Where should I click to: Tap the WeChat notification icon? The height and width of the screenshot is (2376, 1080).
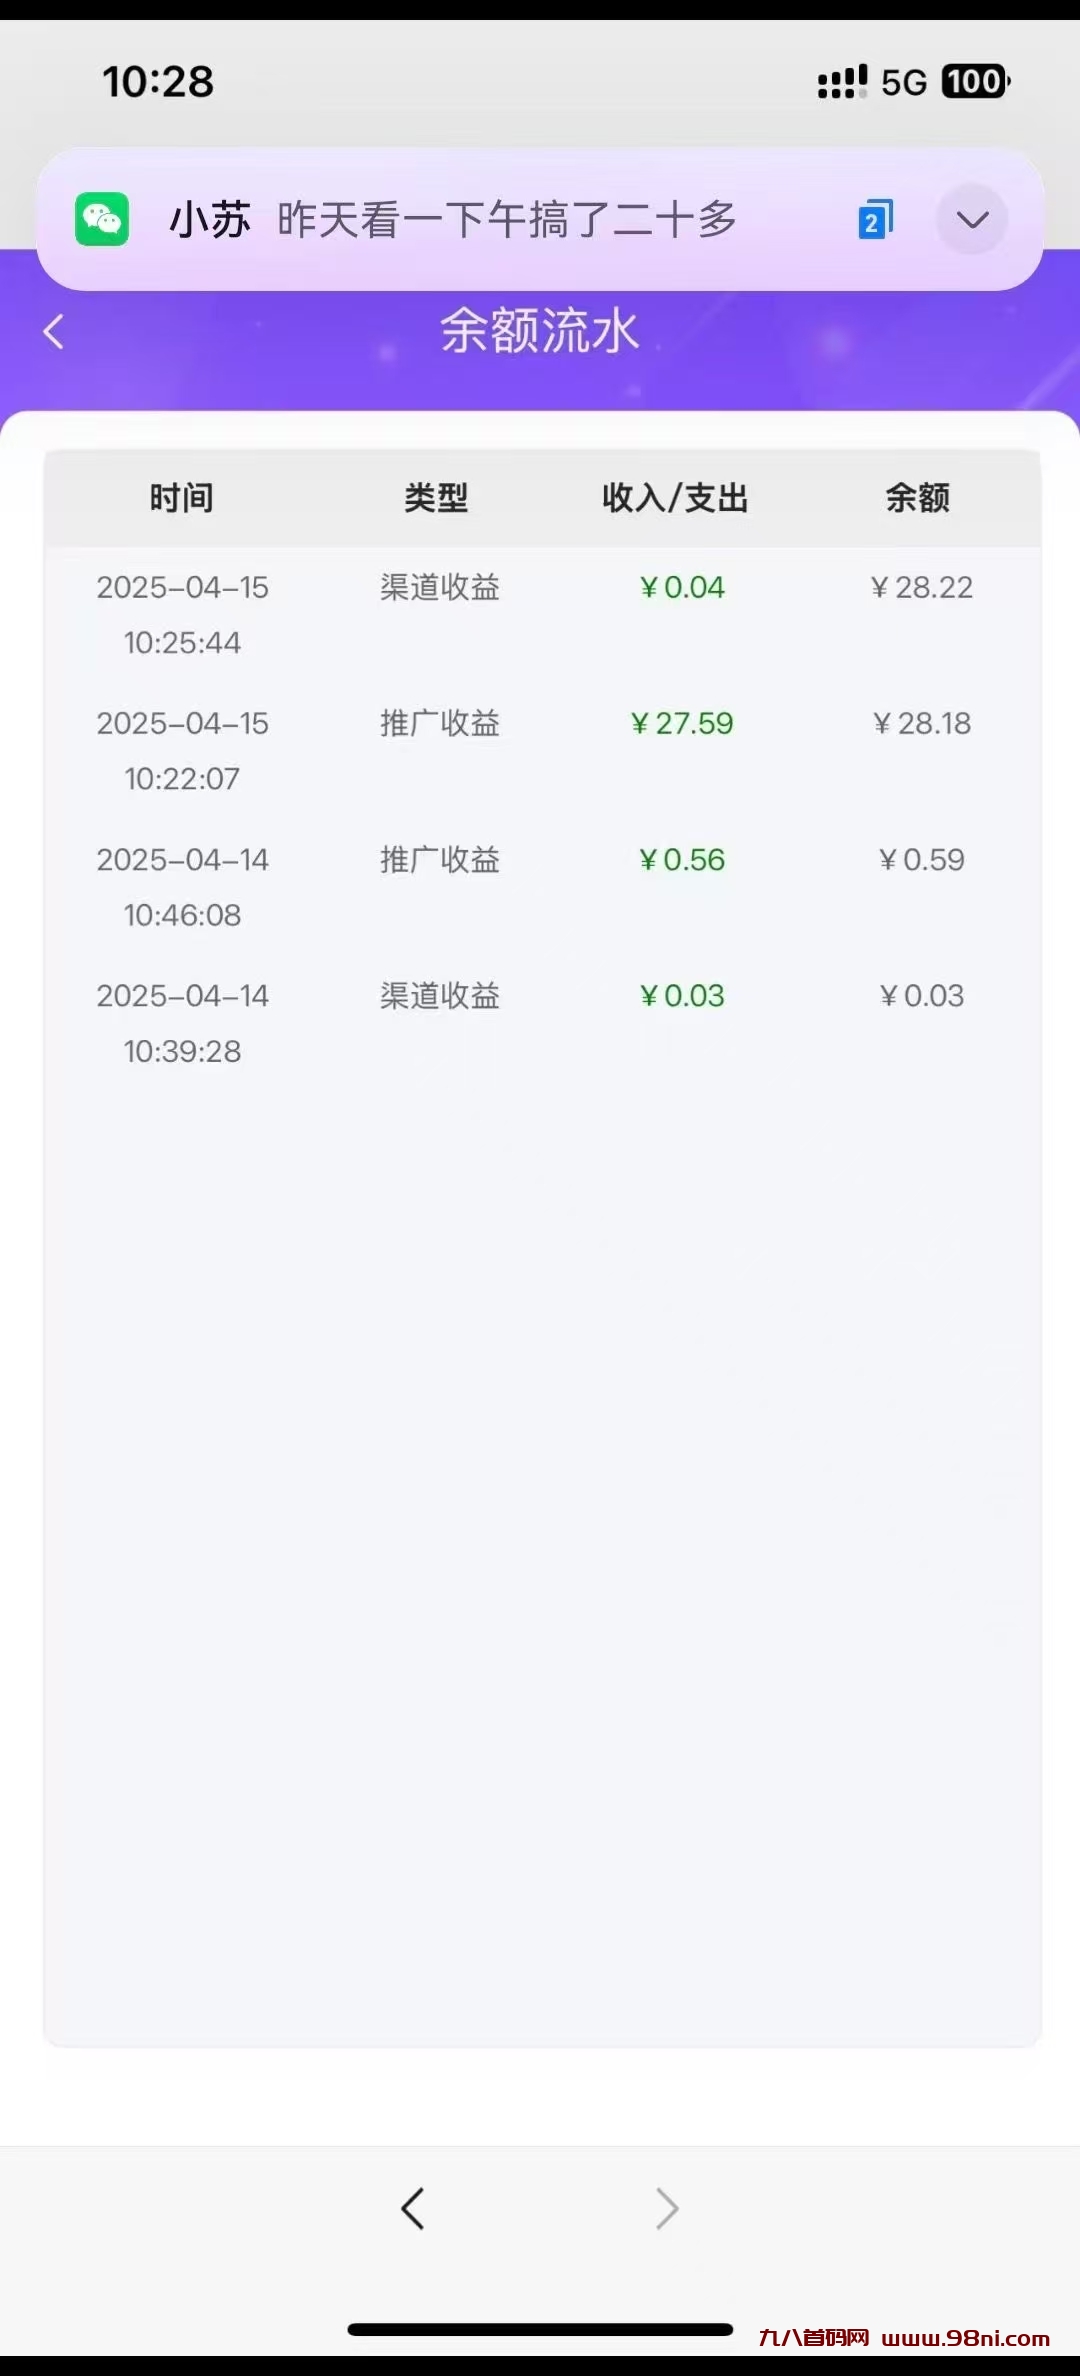point(102,219)
